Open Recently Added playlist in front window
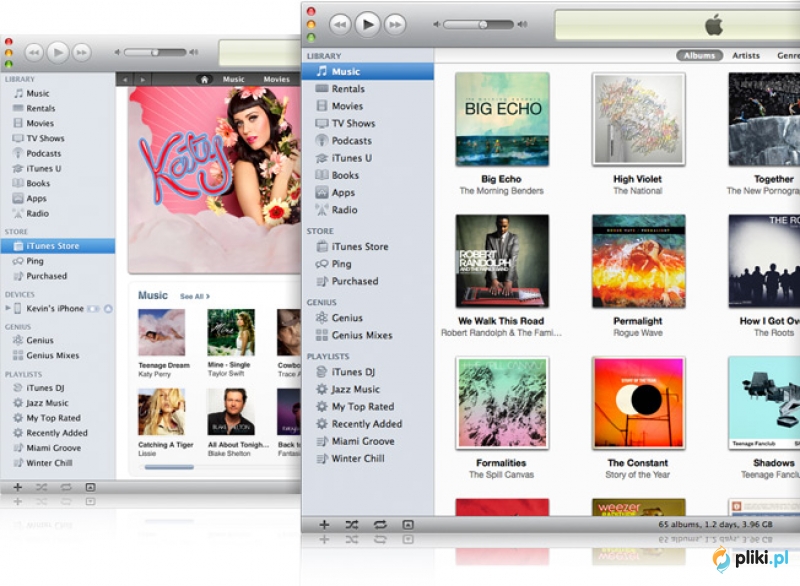 (367, 424)
